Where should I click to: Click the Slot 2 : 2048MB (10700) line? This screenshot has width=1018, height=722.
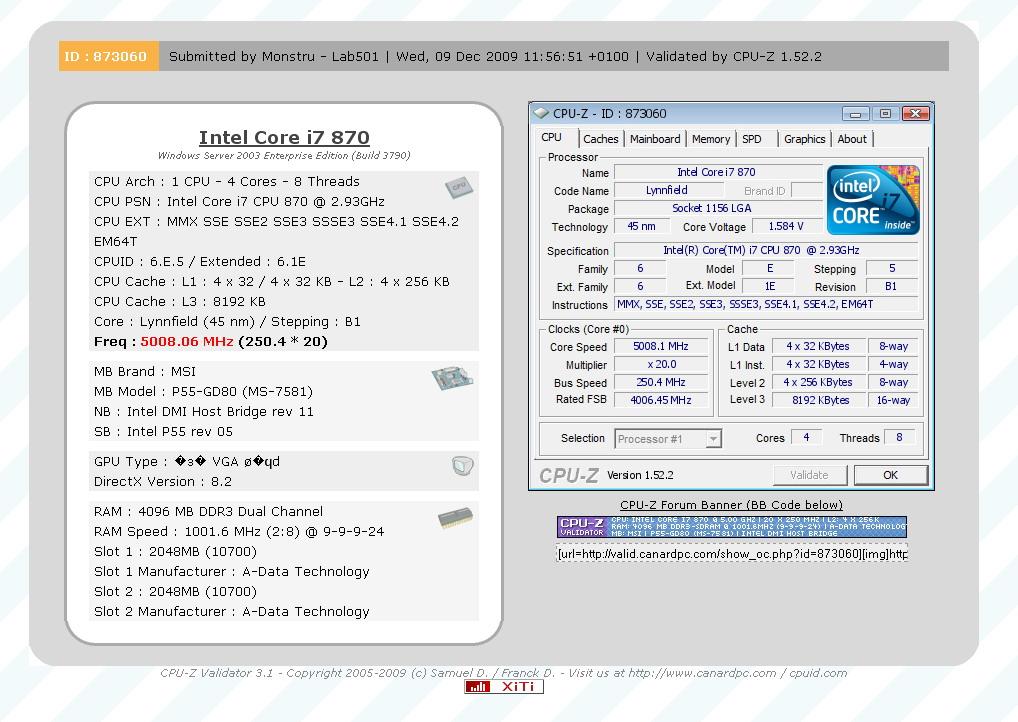[x=175, y=591]
